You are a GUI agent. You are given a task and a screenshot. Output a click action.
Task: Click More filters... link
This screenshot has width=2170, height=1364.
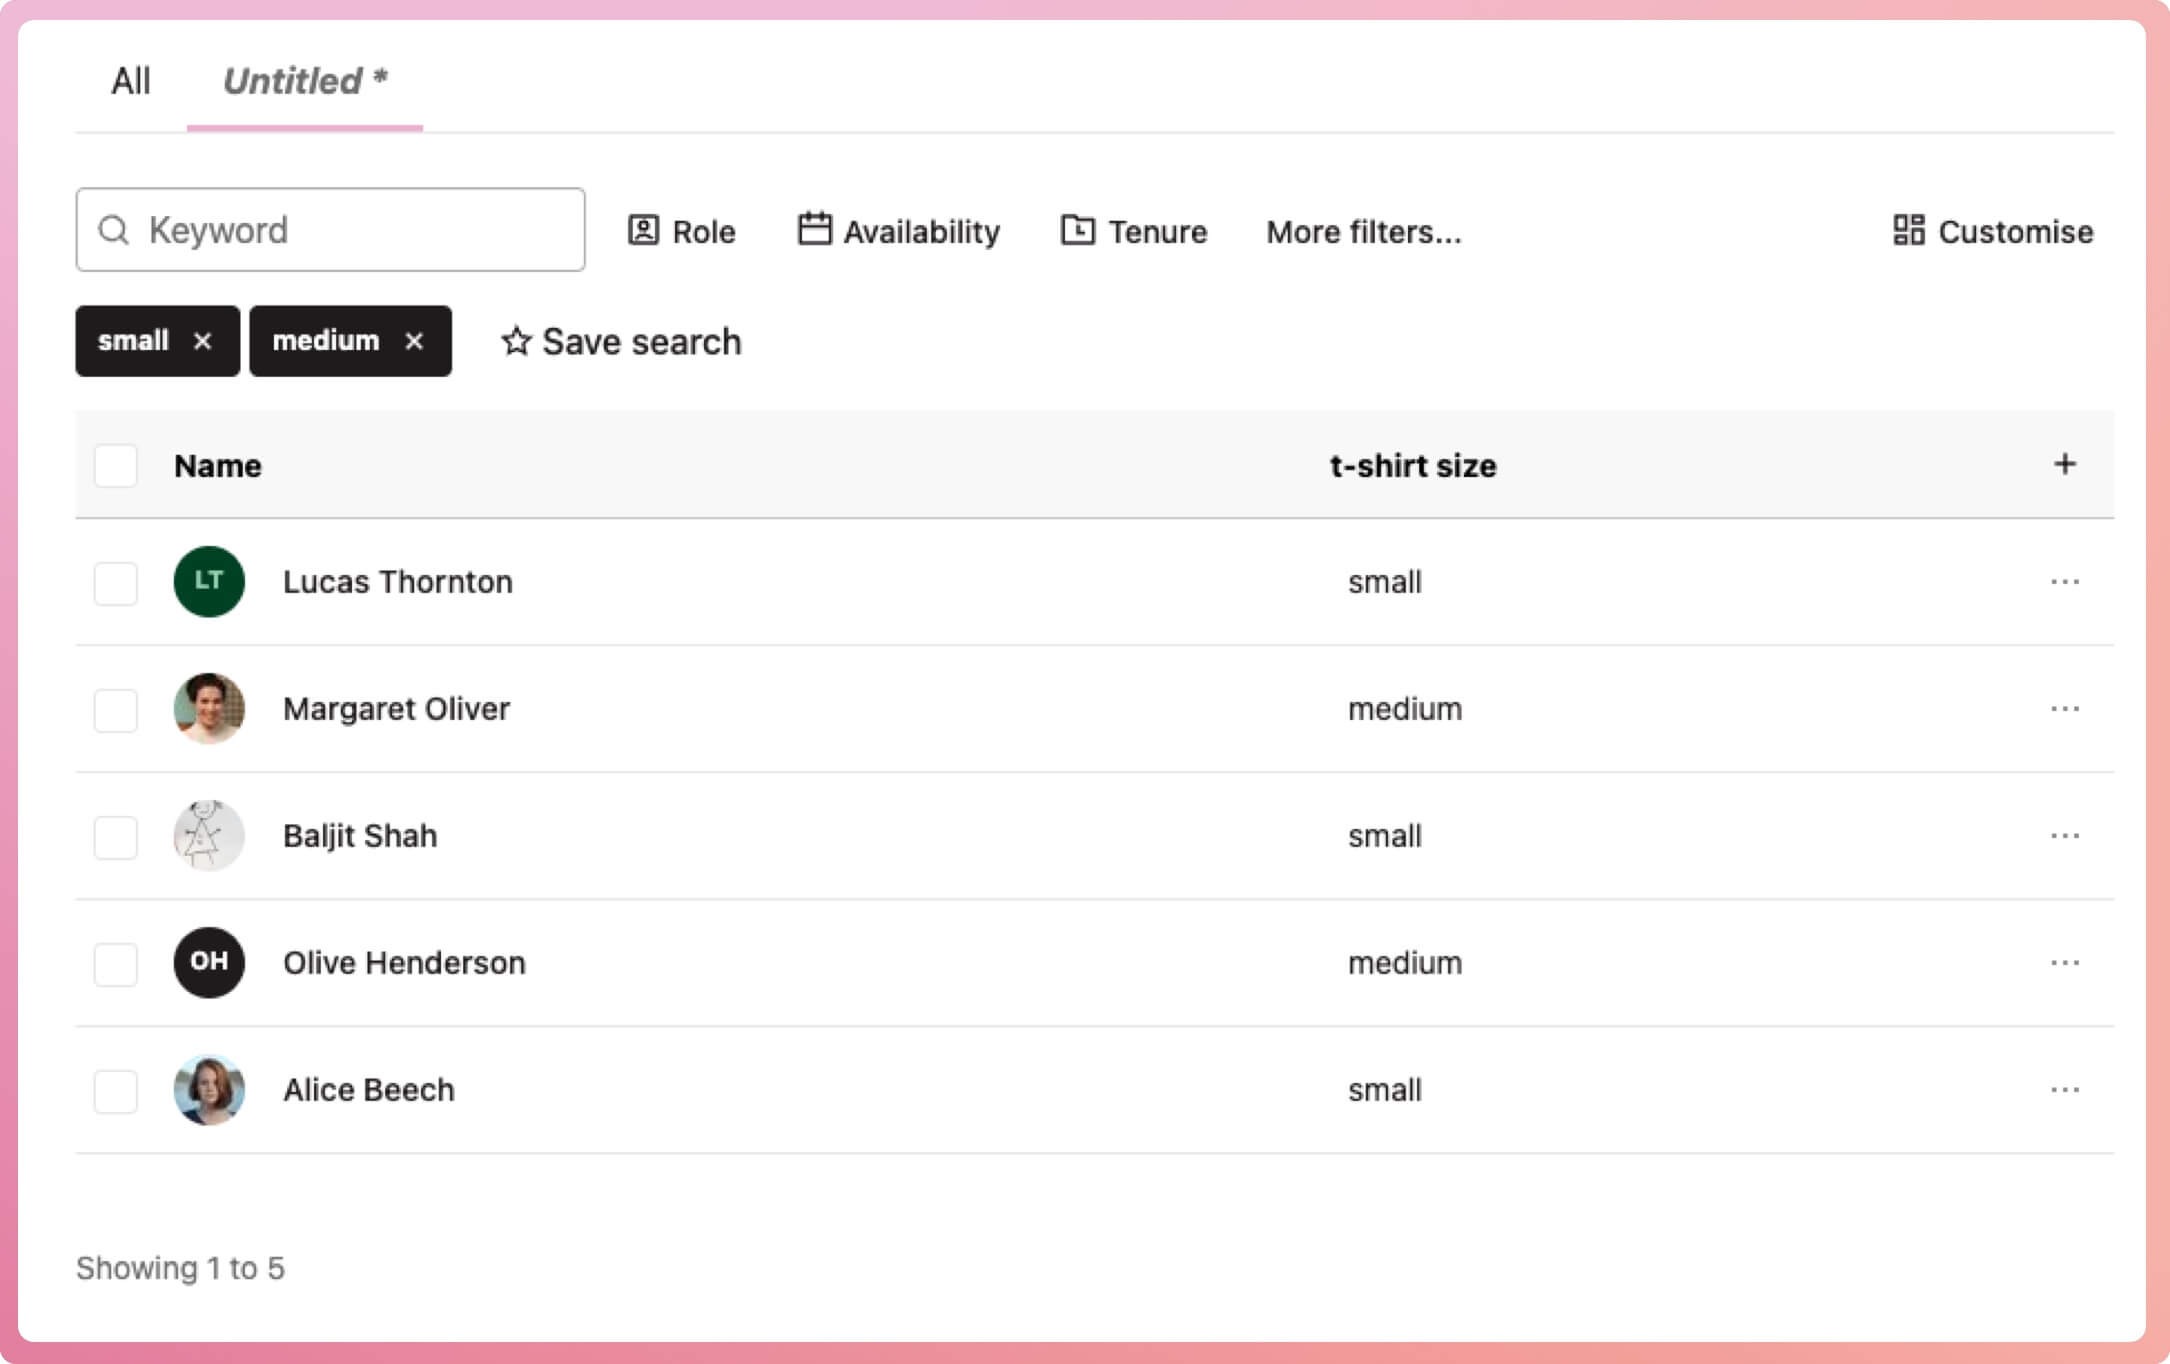[1363, 231]
